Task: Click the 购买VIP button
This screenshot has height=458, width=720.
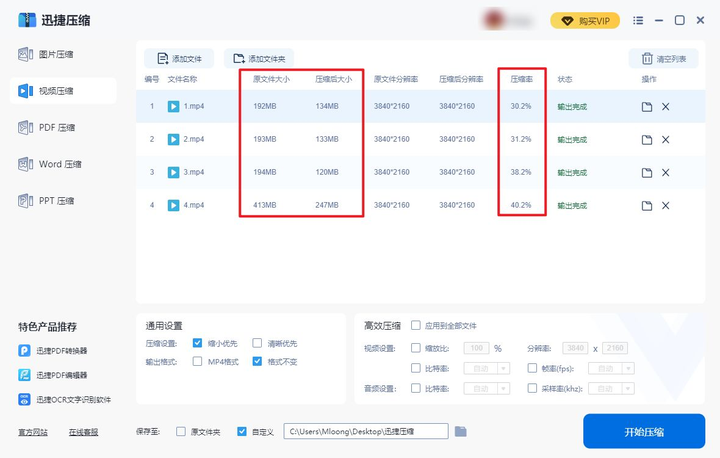Action: click(585, 21)
